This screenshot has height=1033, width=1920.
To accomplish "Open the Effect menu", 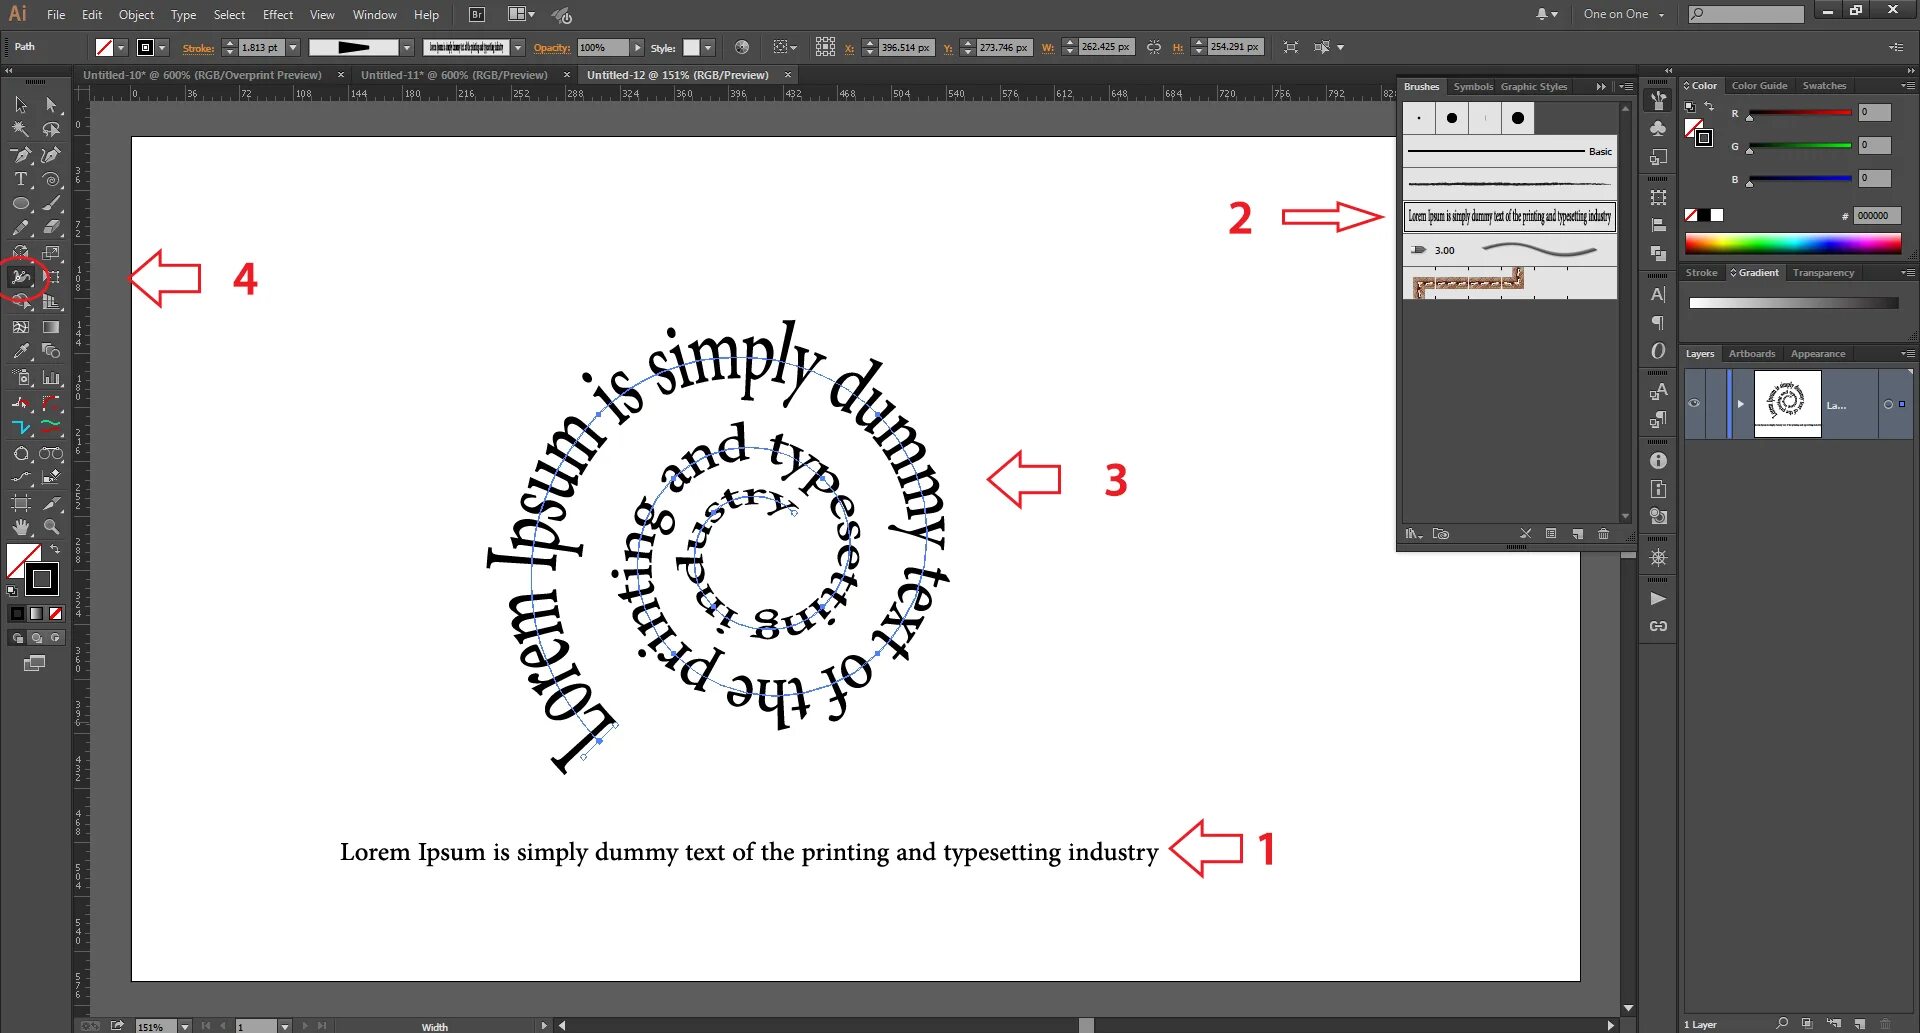I will coord(278,15).
